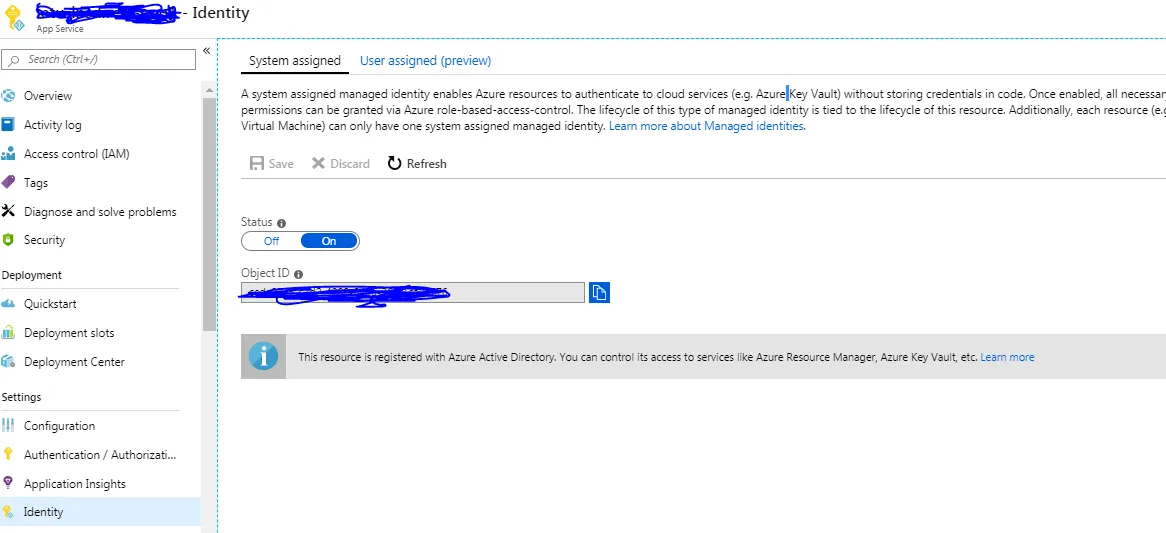Click the Discard X icon
The width and height of the screenshot is (1166, 533).
pyautogui.click(x=318, y=164)
